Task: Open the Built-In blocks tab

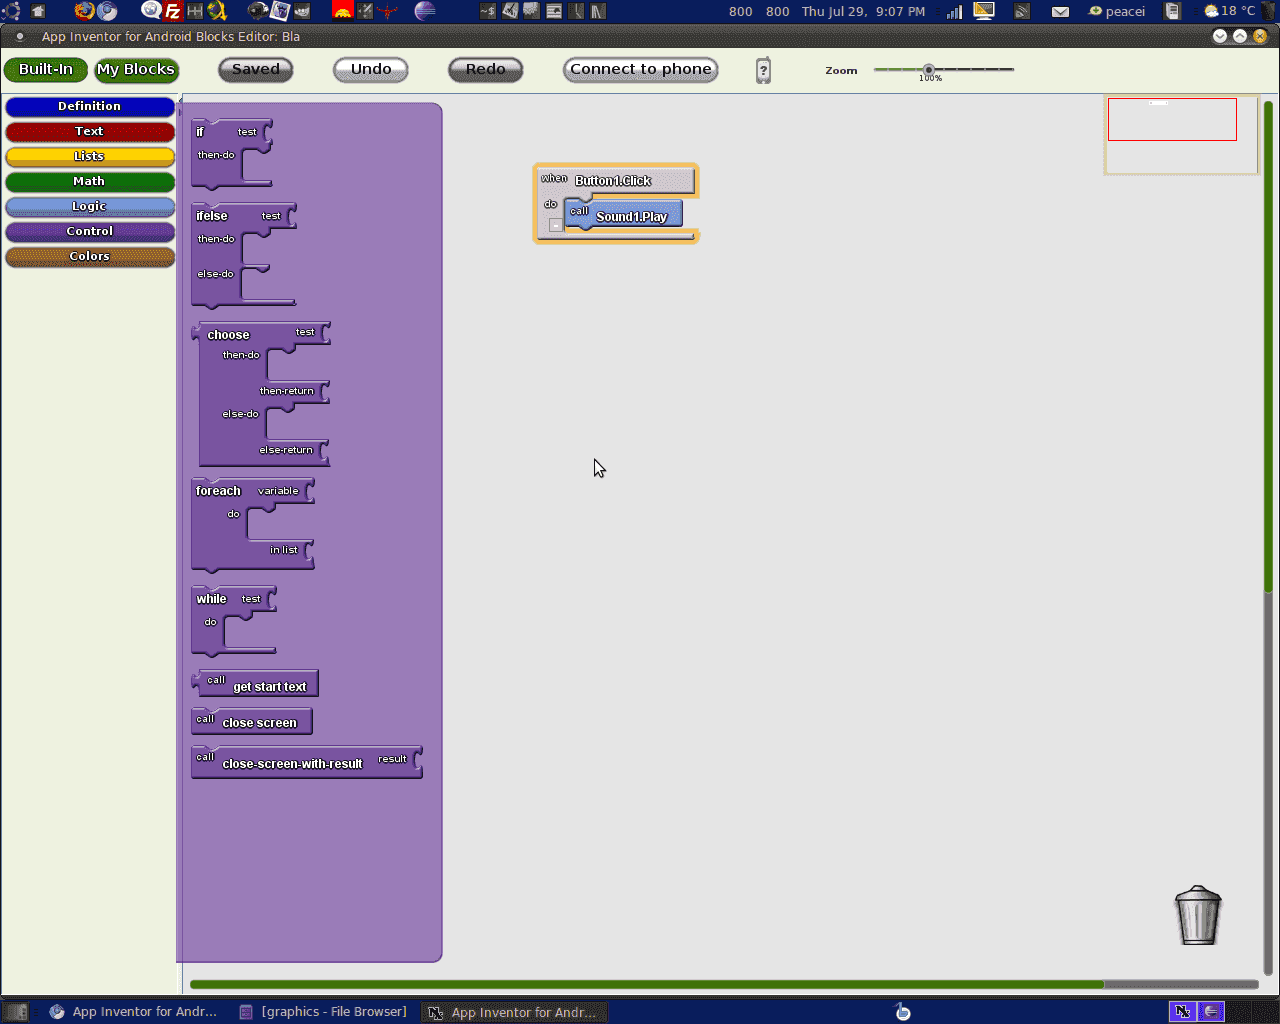Action: pyautogui.click(x=46, y=69)
